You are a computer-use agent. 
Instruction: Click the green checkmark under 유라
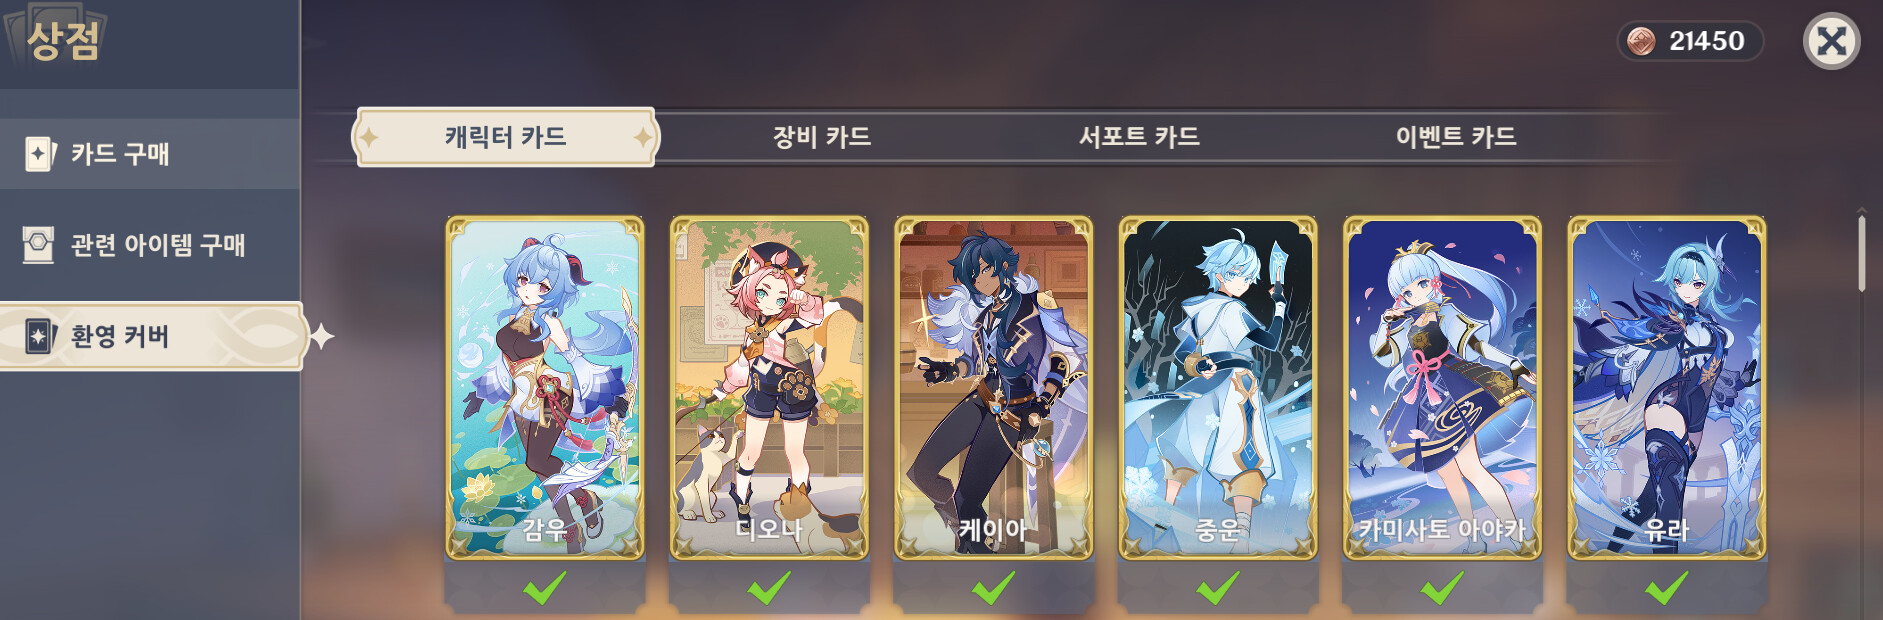click(1667, 588)
